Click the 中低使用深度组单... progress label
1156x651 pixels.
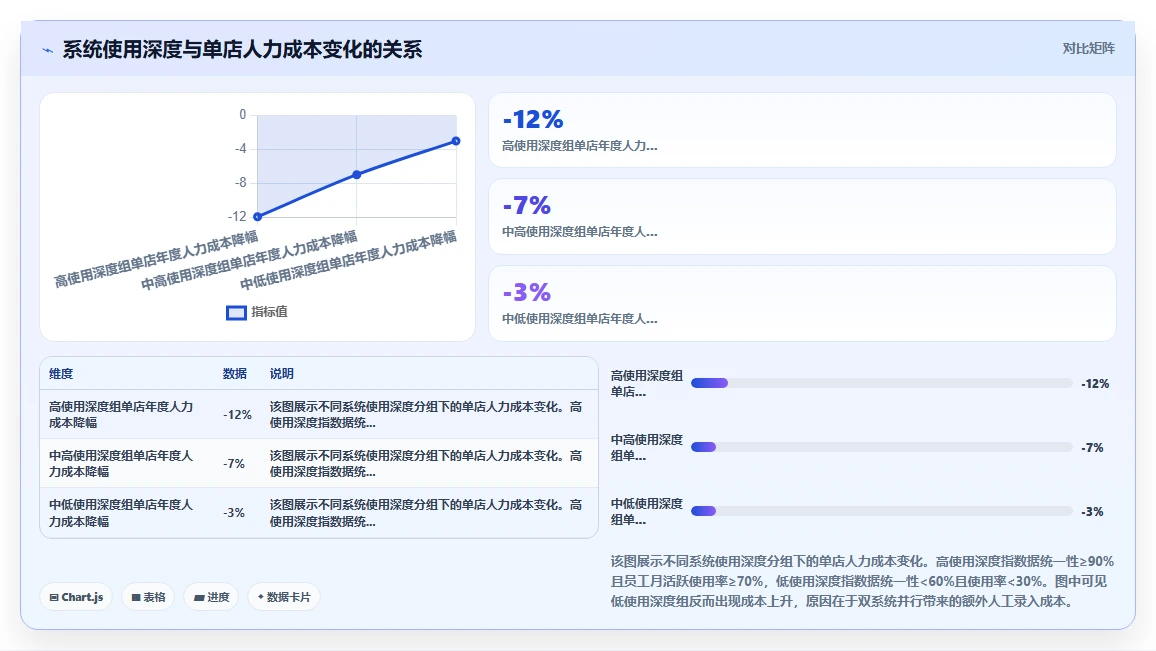click(647, 512)
